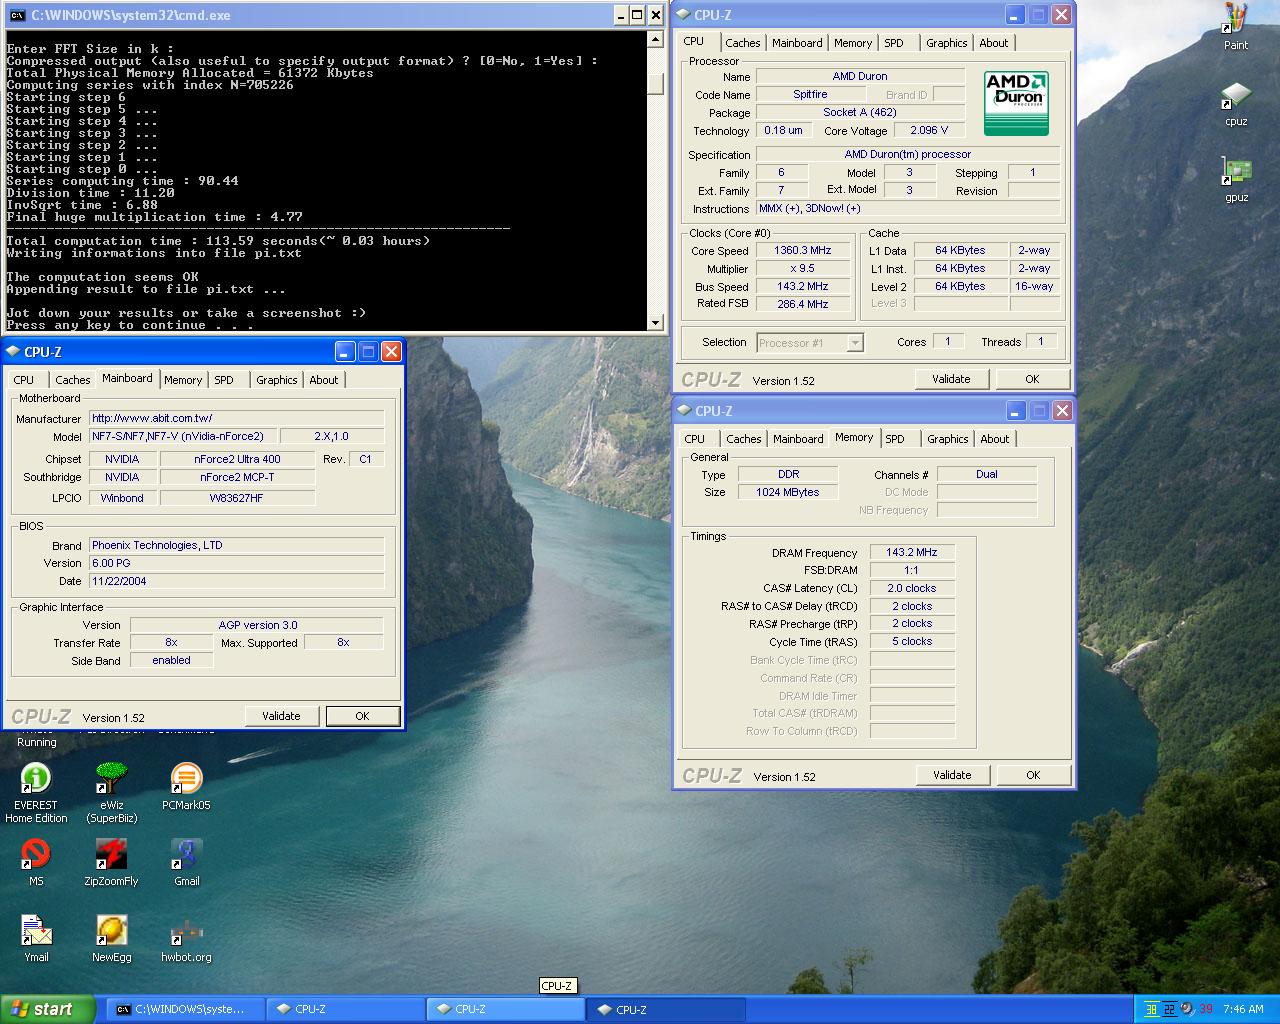Viewport: 1280px width, 1024px height.
Task: Click the silver ball tray icon
Action: point(1186,1009)
